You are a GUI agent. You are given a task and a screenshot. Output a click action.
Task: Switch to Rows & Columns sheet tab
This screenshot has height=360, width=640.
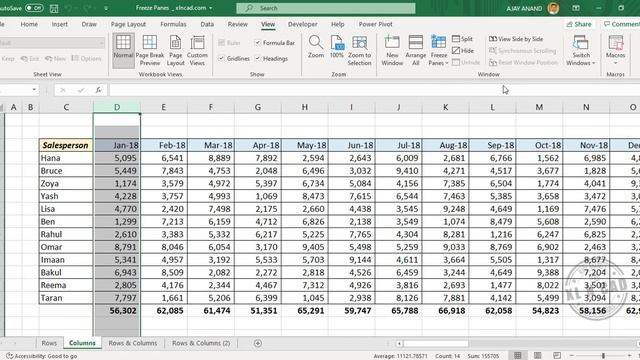(133, 343)
